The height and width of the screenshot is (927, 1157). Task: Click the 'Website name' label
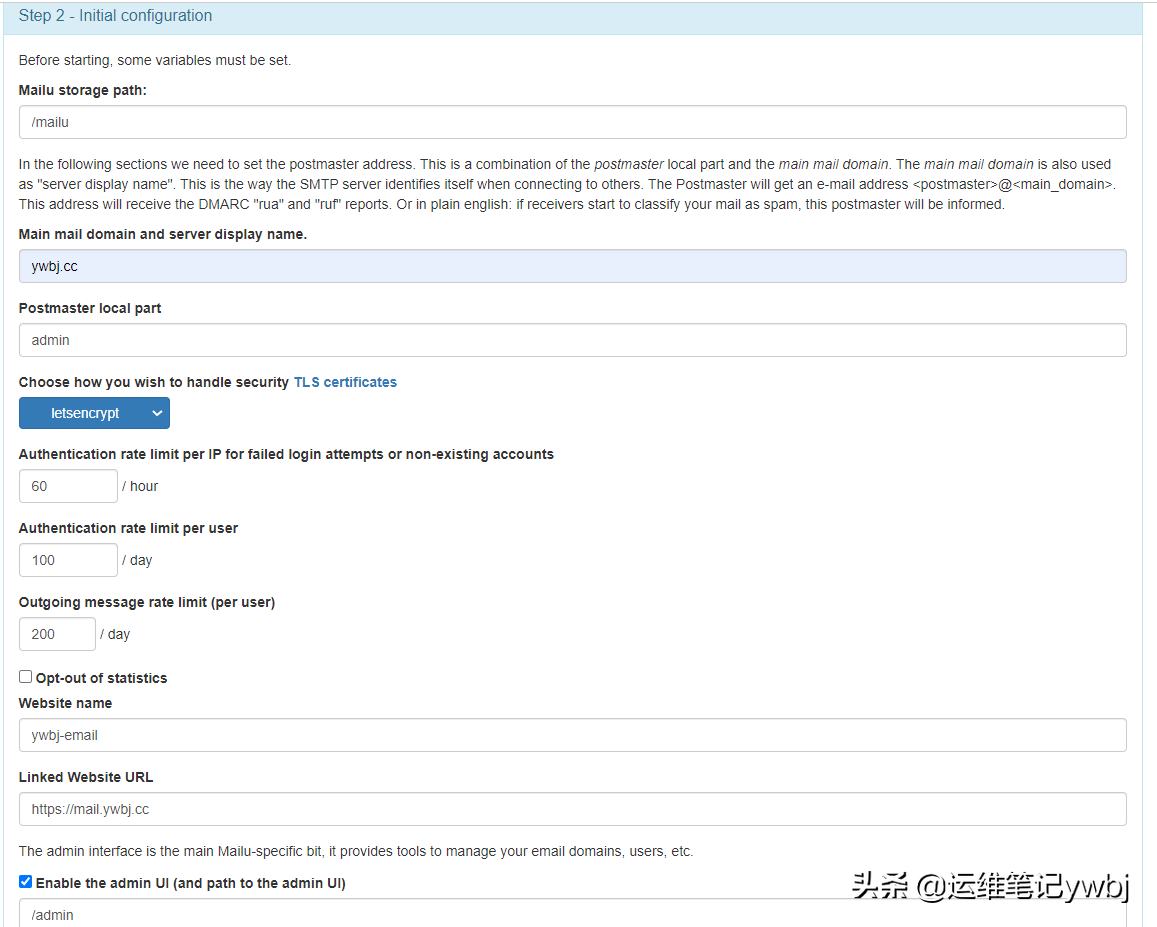[x=65, y=703]
